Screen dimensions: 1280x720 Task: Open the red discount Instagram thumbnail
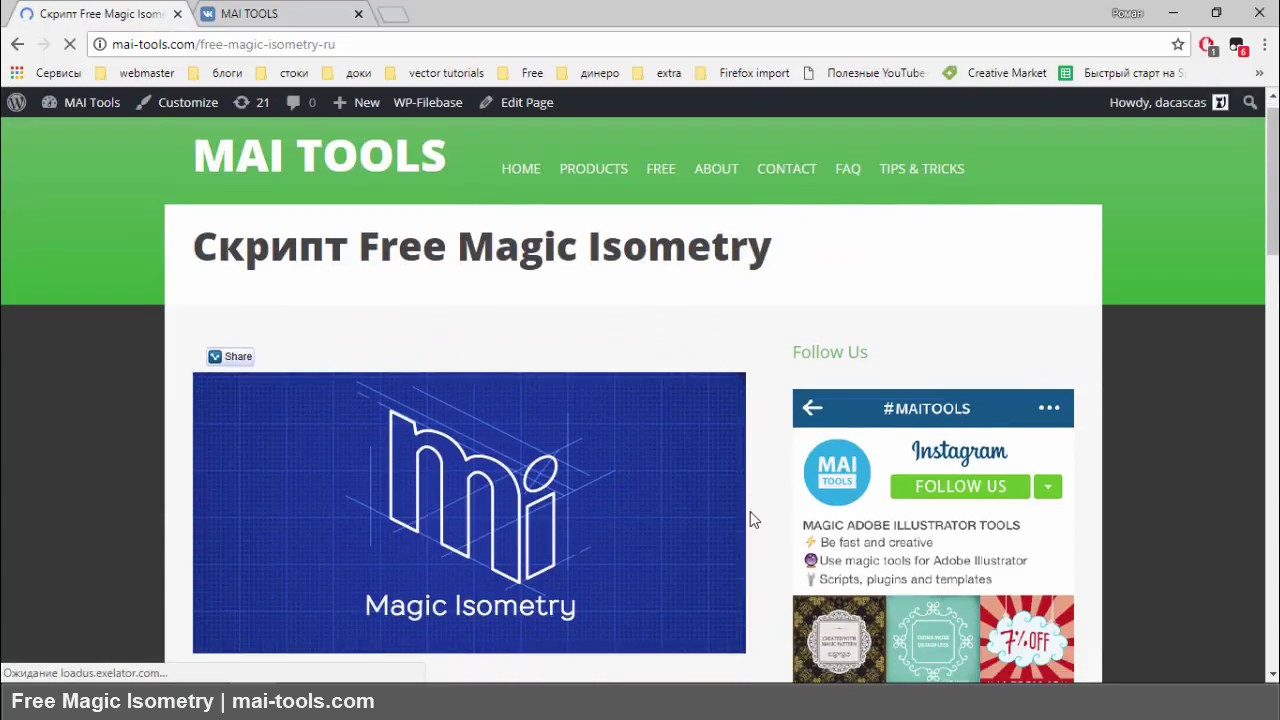[1027, 639]
